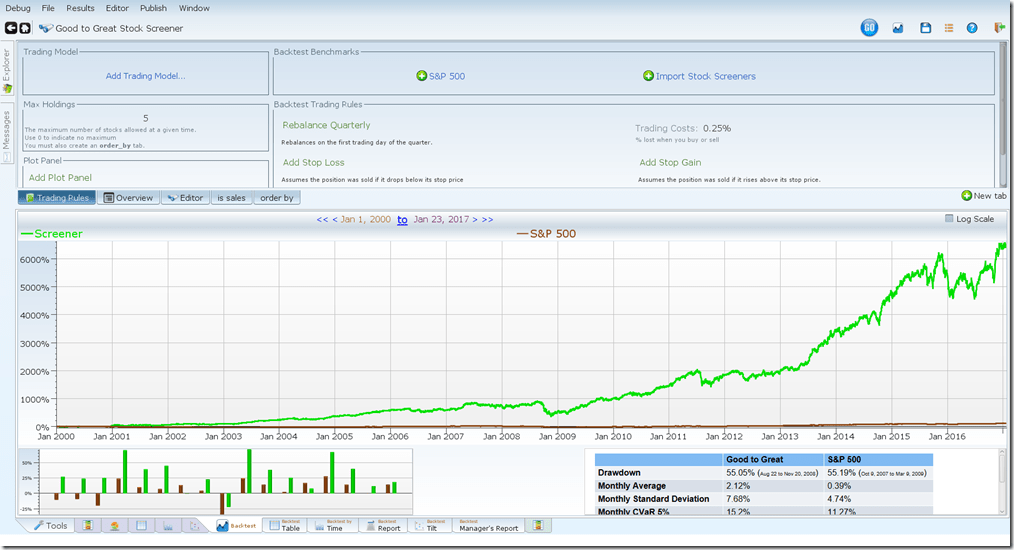Click the Max Holdings value 5

click(x=146, y=118)
